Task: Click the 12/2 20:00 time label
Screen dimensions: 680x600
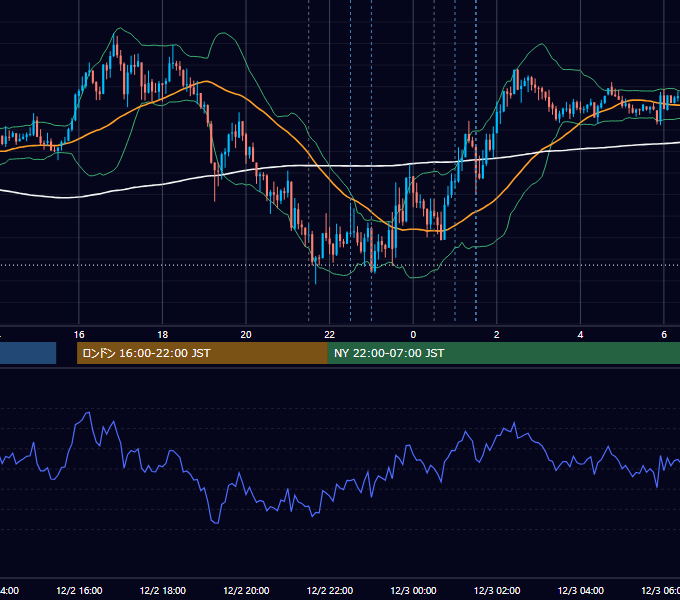Action: 246,591
